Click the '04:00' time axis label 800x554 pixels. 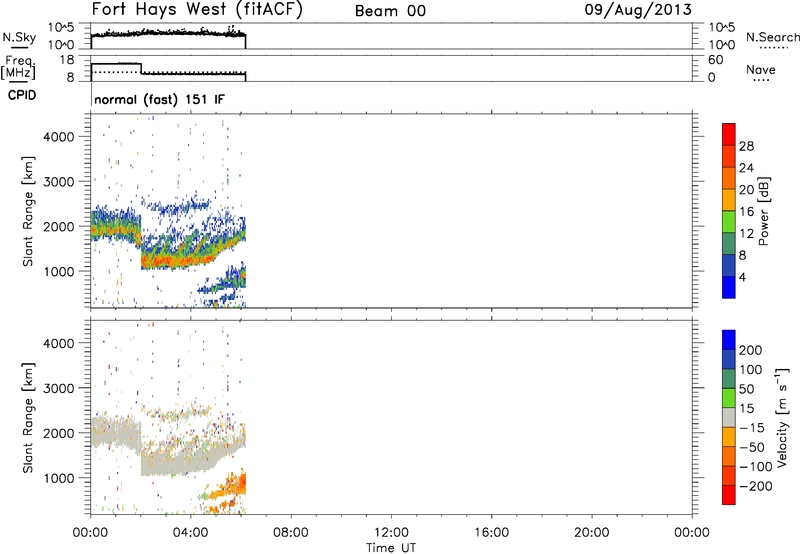coord(190,533)
